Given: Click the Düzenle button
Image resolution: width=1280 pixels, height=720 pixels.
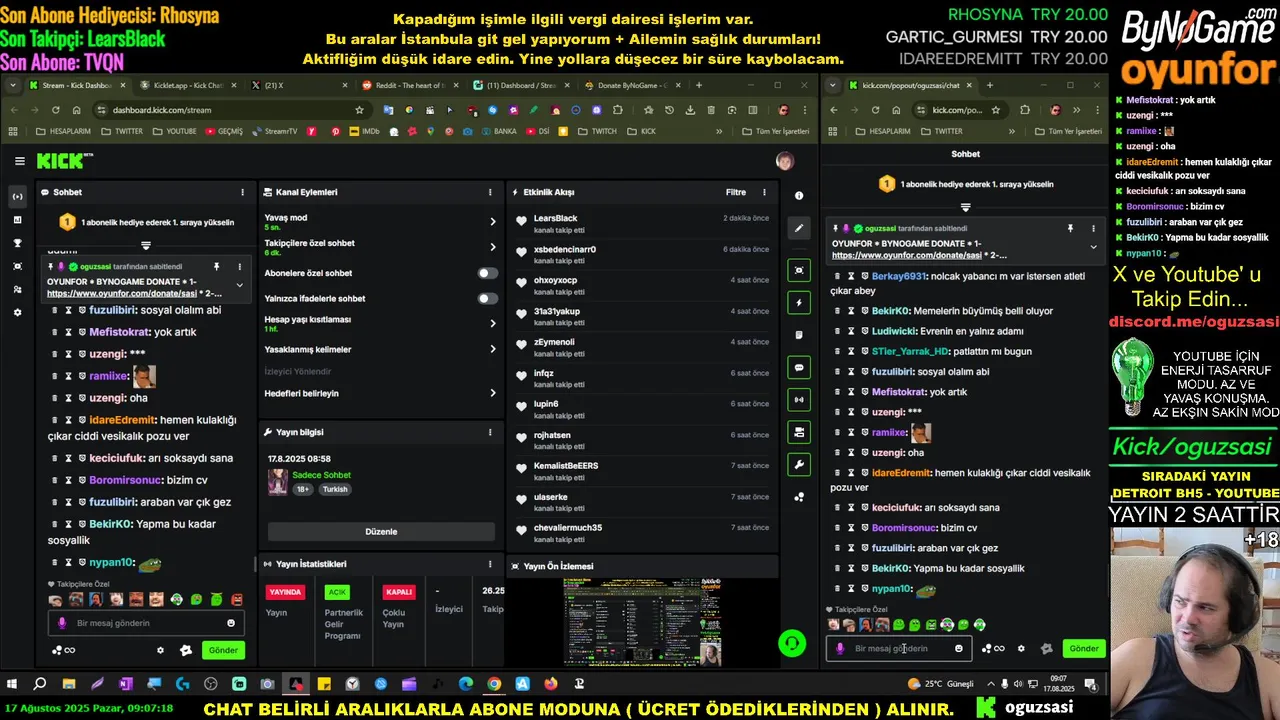Looking at the screenshot, I should (x=380, y=531).
